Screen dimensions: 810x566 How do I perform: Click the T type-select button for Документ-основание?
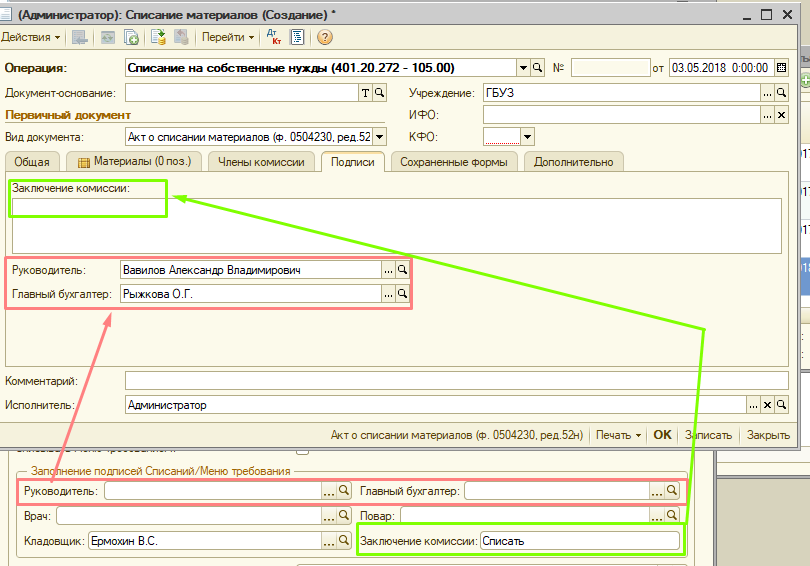365,93
